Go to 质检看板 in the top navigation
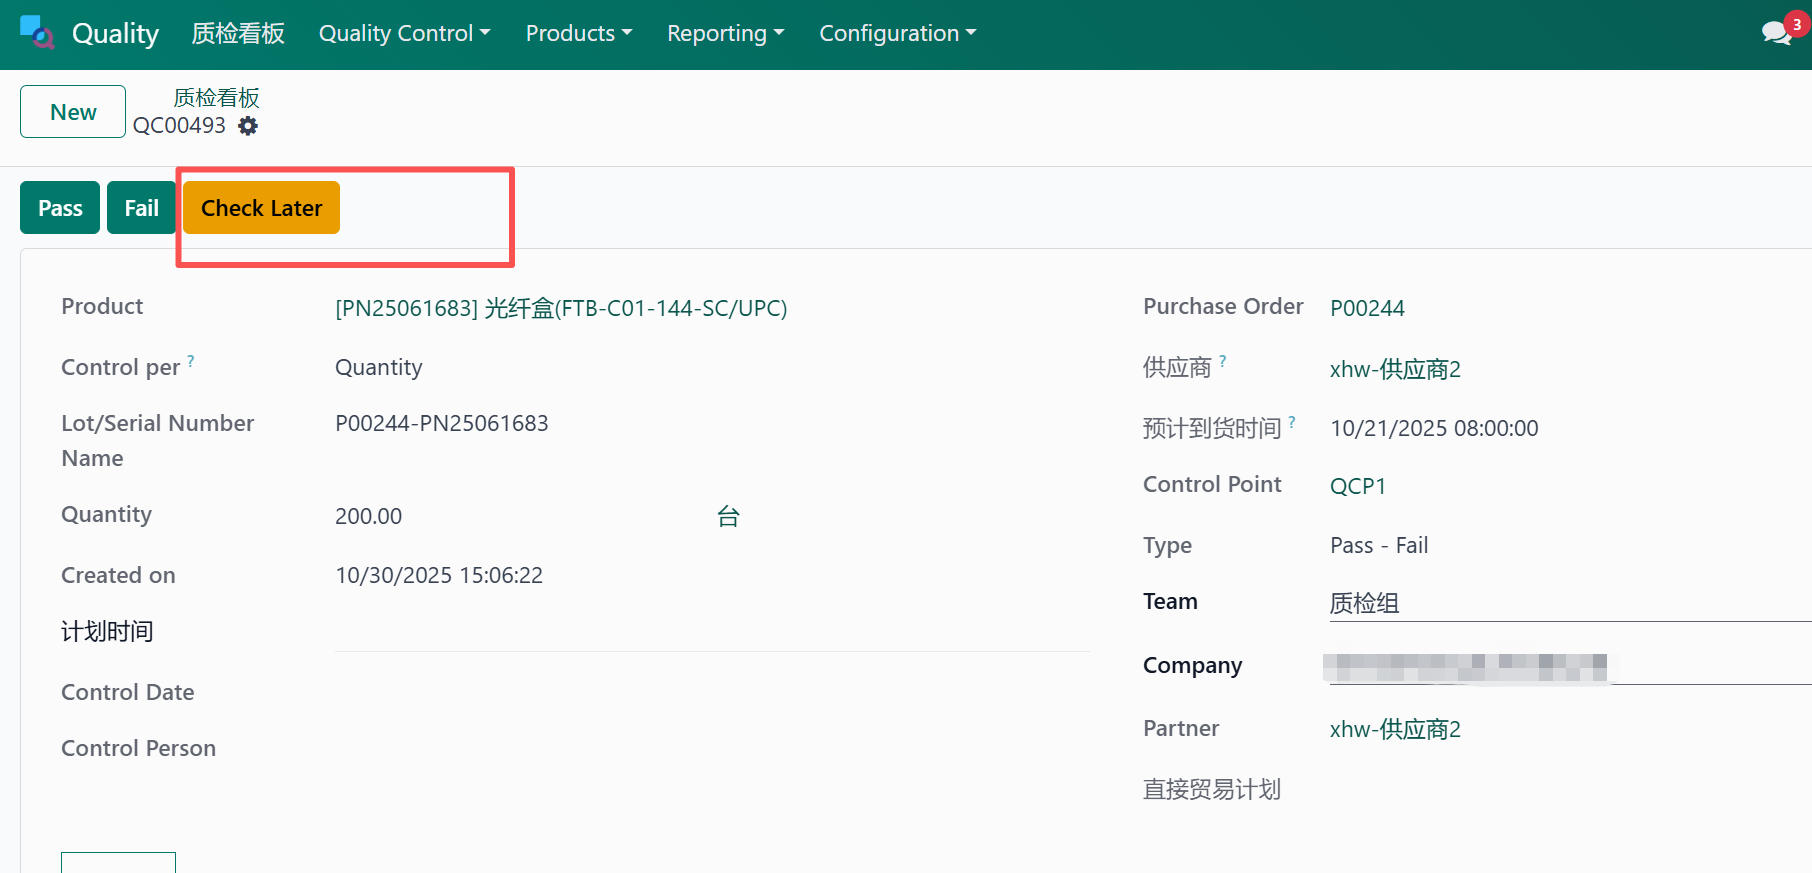The image size is (1812, 873). tap(238, 33)
